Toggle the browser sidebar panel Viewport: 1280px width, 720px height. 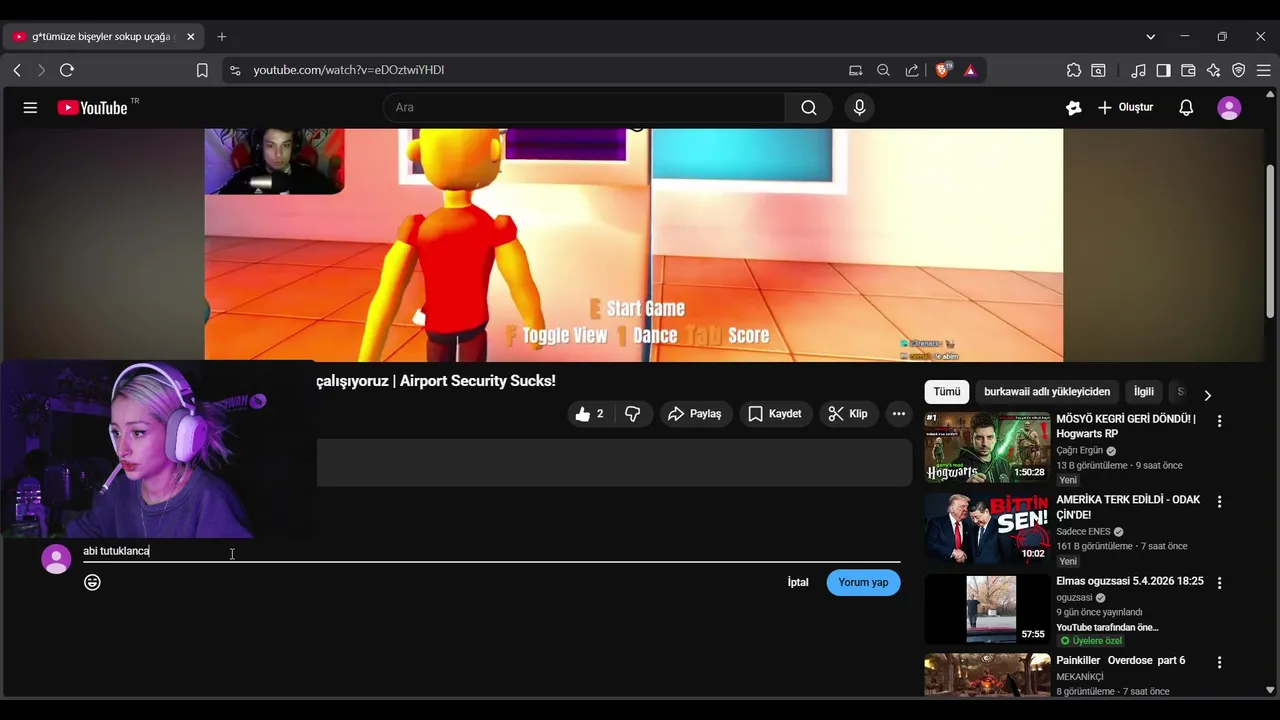pyautogui.click(x=1163, y=70)
